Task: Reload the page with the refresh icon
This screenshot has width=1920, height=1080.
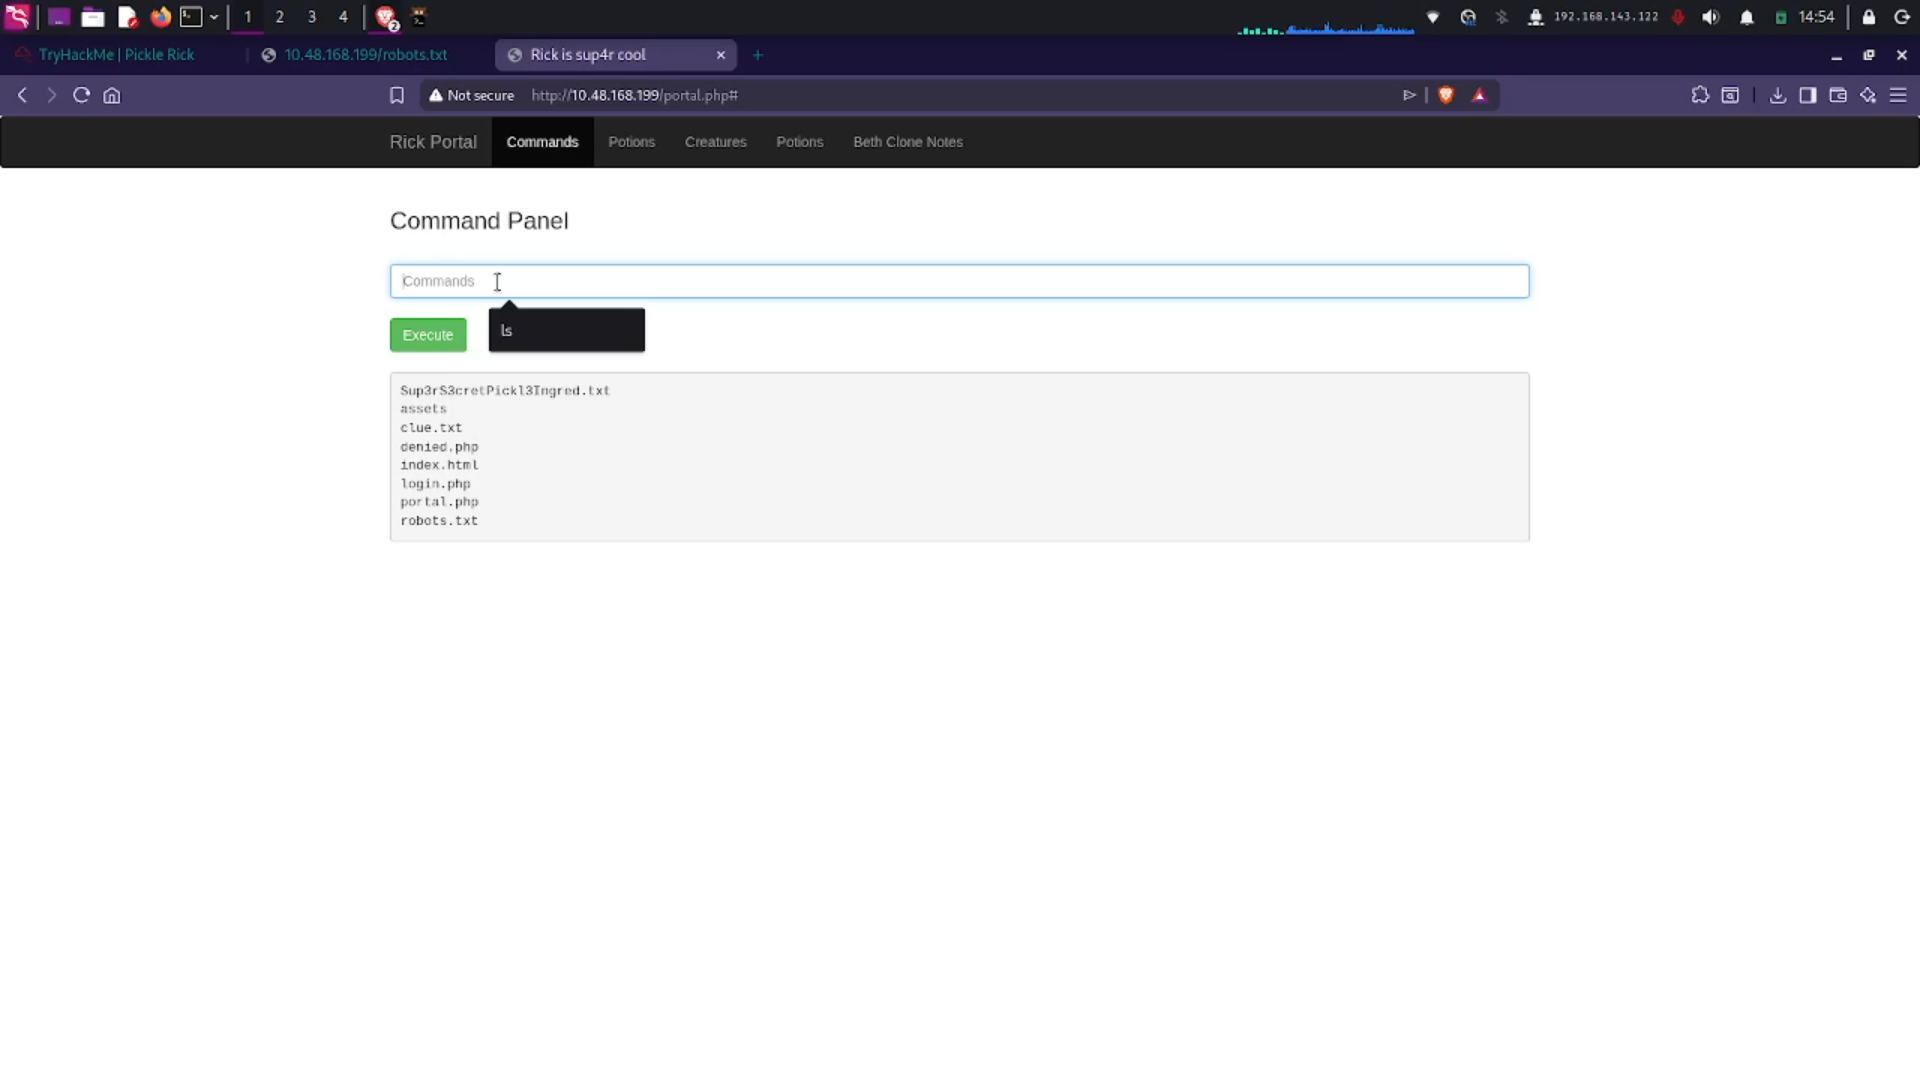Action: pyautogui.click(x=82, y=95)
